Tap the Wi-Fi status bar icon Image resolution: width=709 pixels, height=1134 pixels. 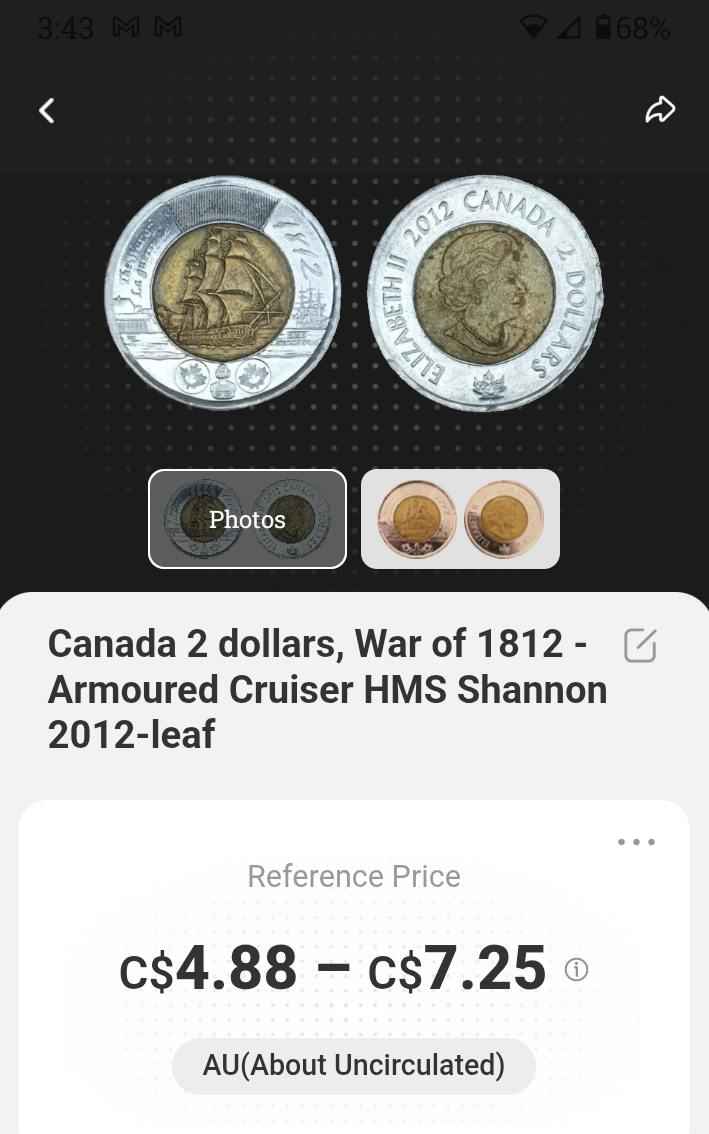pos(533,27)
